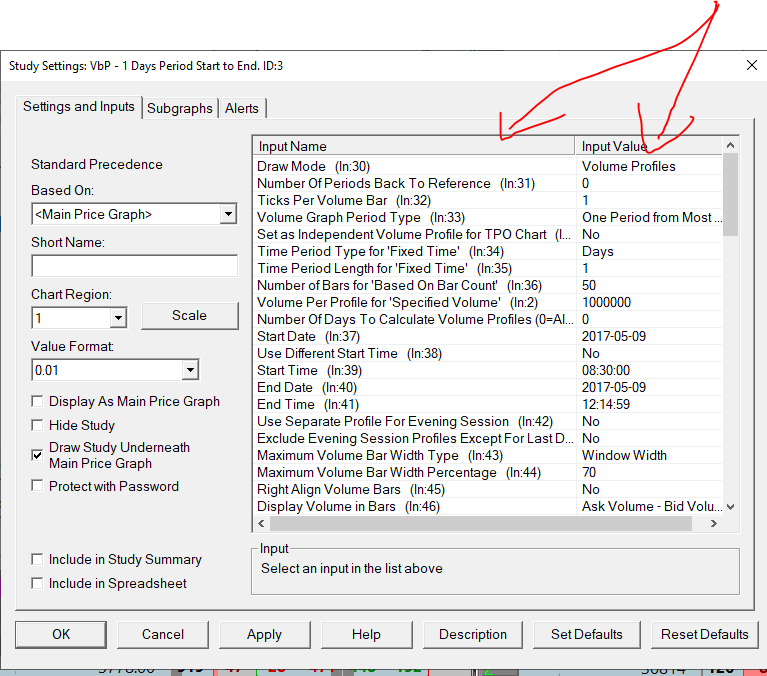Select Display Volume in Bars (In:46) row
The width and height of the screenshot is (767, 676).
tap(488, 506)
